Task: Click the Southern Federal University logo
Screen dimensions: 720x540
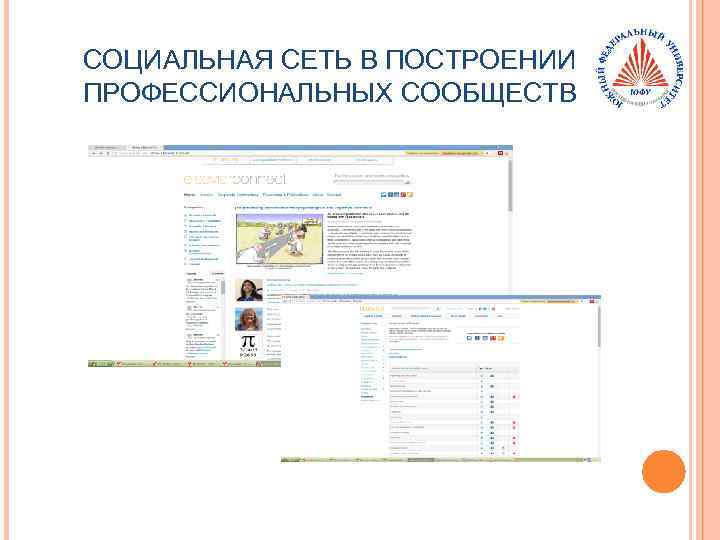Action: point(642,69)
